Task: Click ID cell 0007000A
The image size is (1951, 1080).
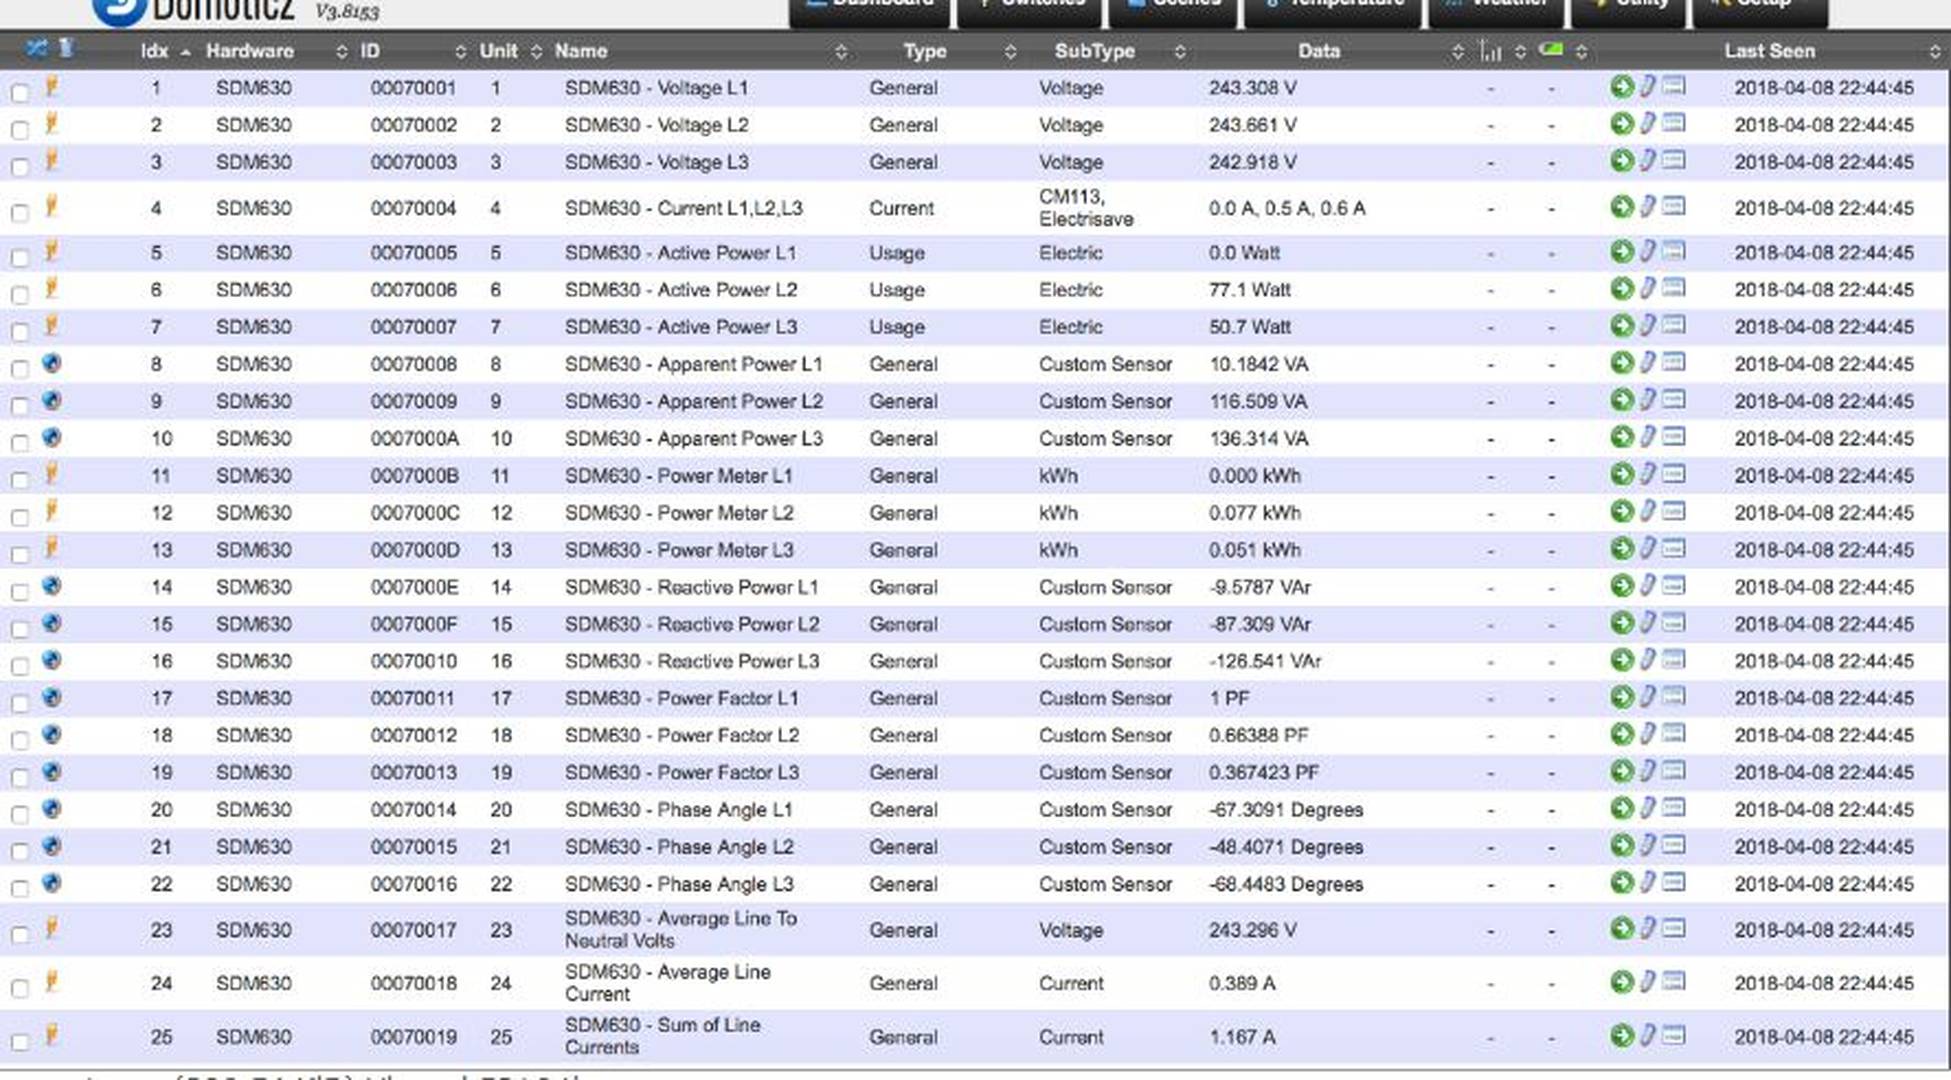Action: (414, 438)
